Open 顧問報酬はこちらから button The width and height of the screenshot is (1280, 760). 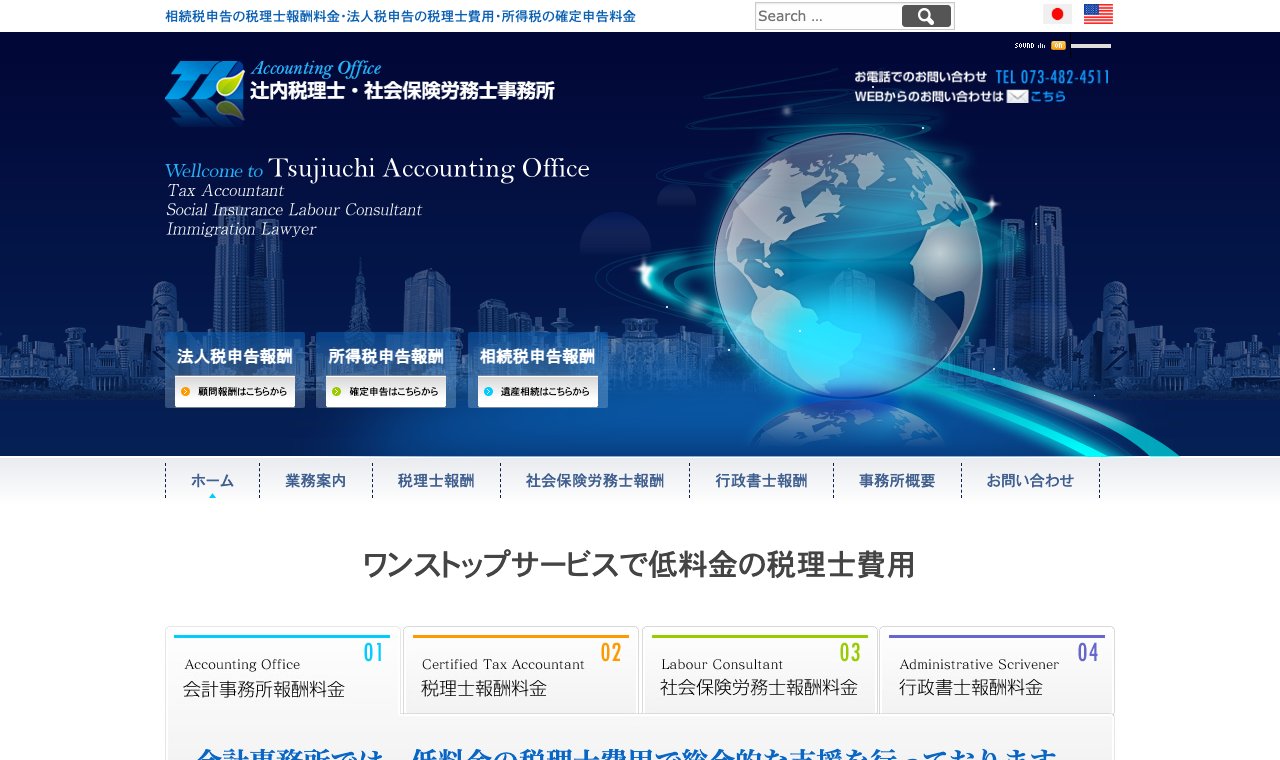point(235,391)
